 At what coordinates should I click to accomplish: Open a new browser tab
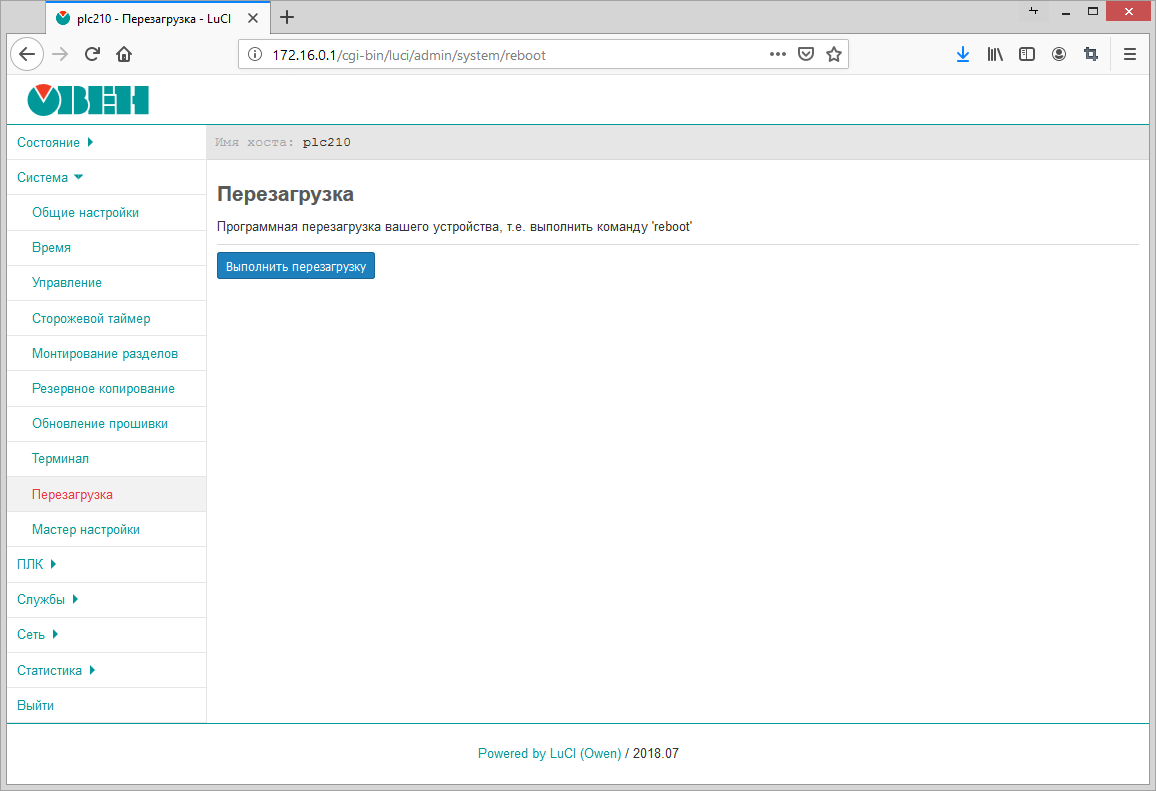[x=287, y=17]
